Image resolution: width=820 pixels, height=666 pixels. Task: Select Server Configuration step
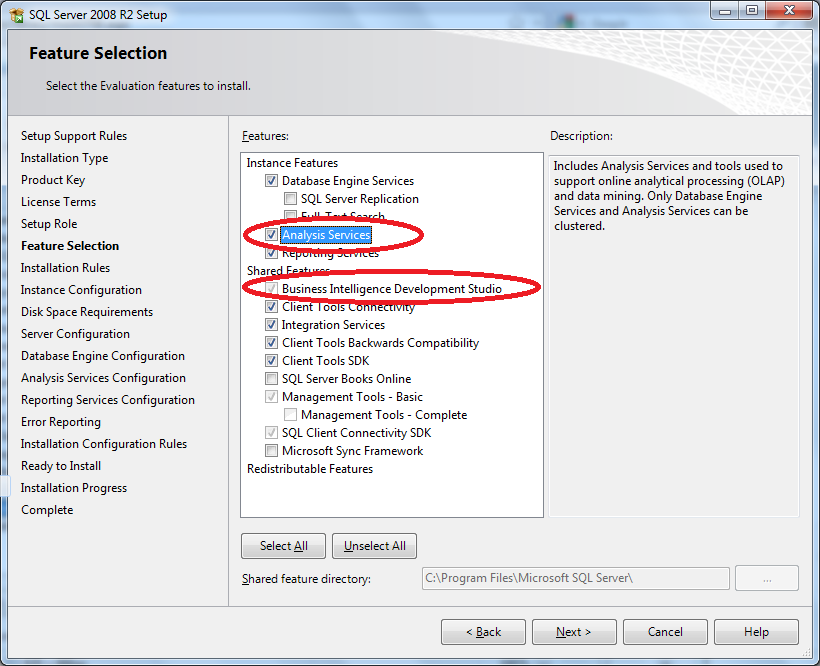pos(75,334)
